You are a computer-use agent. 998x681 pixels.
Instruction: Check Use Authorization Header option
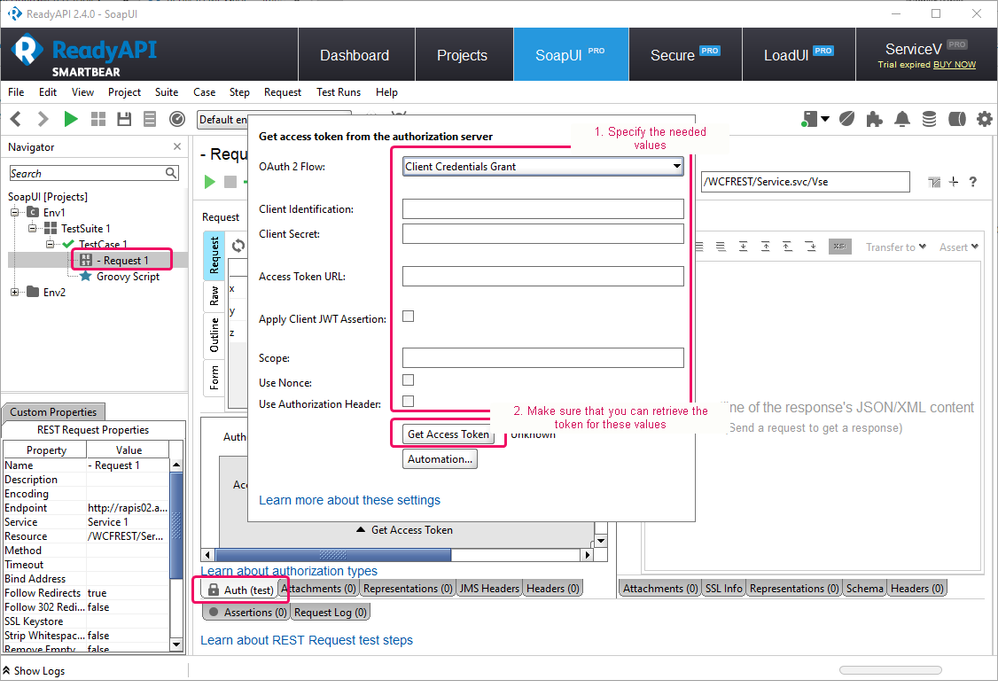pyautogui.click(x=408, y=402)
